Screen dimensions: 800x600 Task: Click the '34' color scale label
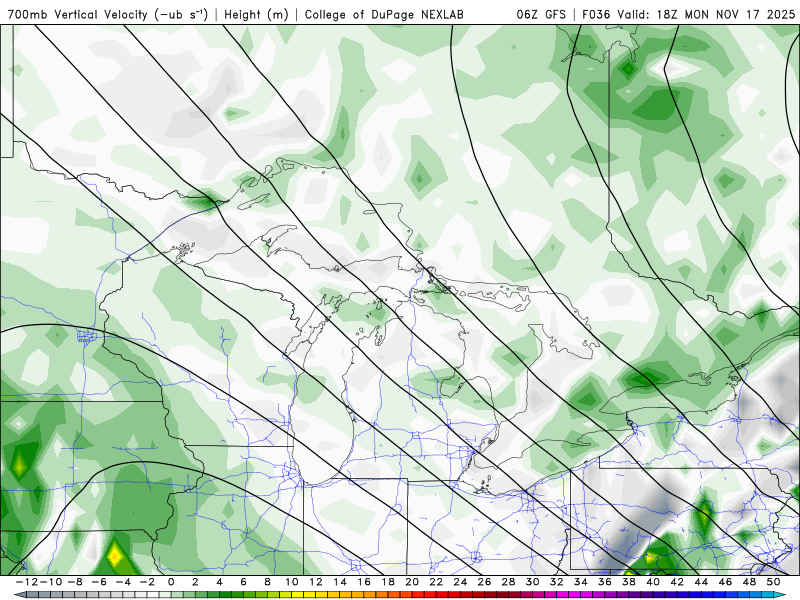point(581,582)
